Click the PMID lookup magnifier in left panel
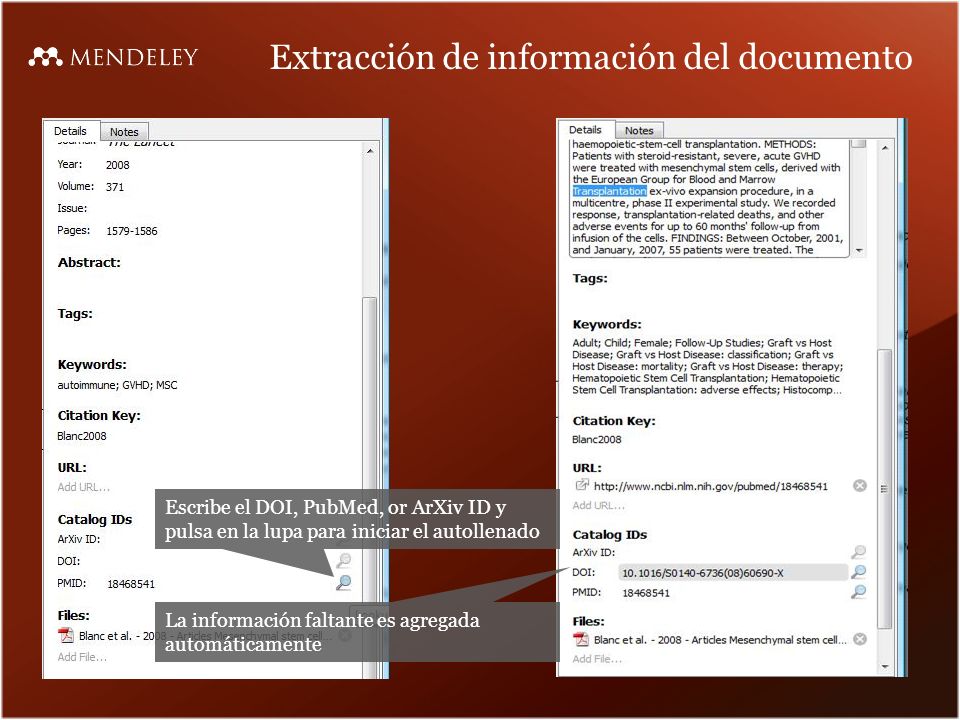 click(343, 582)
